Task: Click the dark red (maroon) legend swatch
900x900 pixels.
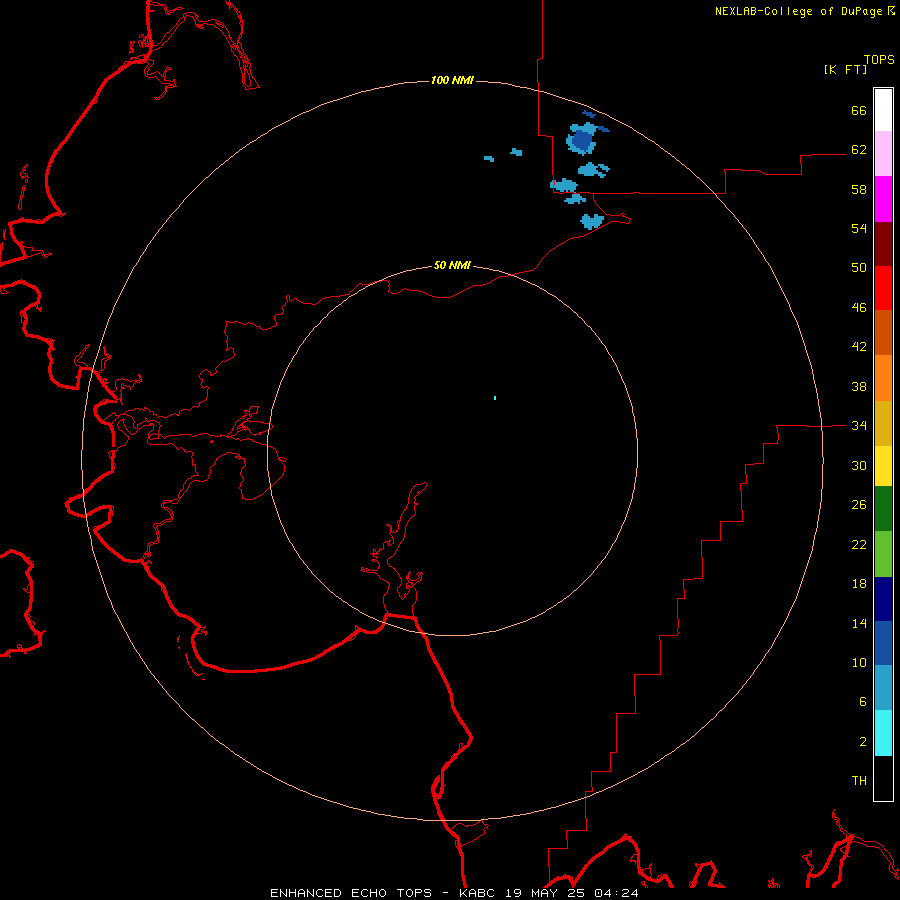Action: tap(883, 243)
